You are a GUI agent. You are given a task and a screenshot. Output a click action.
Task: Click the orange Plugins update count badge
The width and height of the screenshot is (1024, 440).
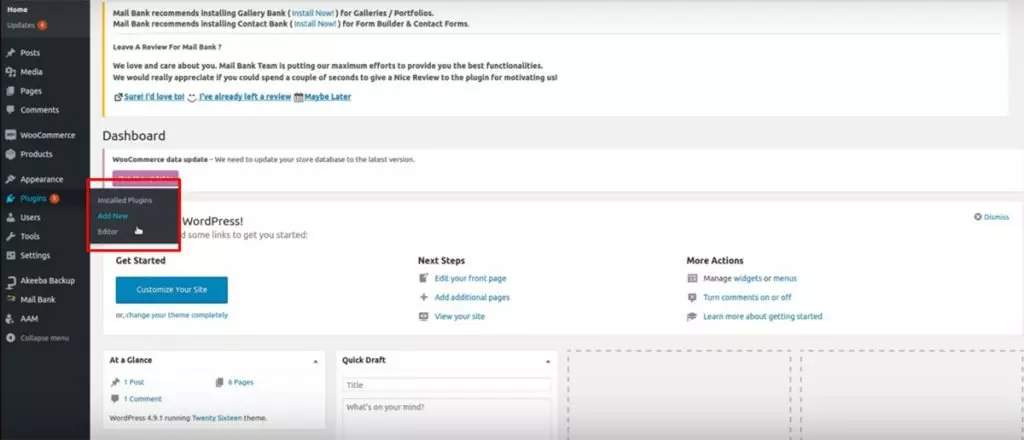[x=55, y=198]
